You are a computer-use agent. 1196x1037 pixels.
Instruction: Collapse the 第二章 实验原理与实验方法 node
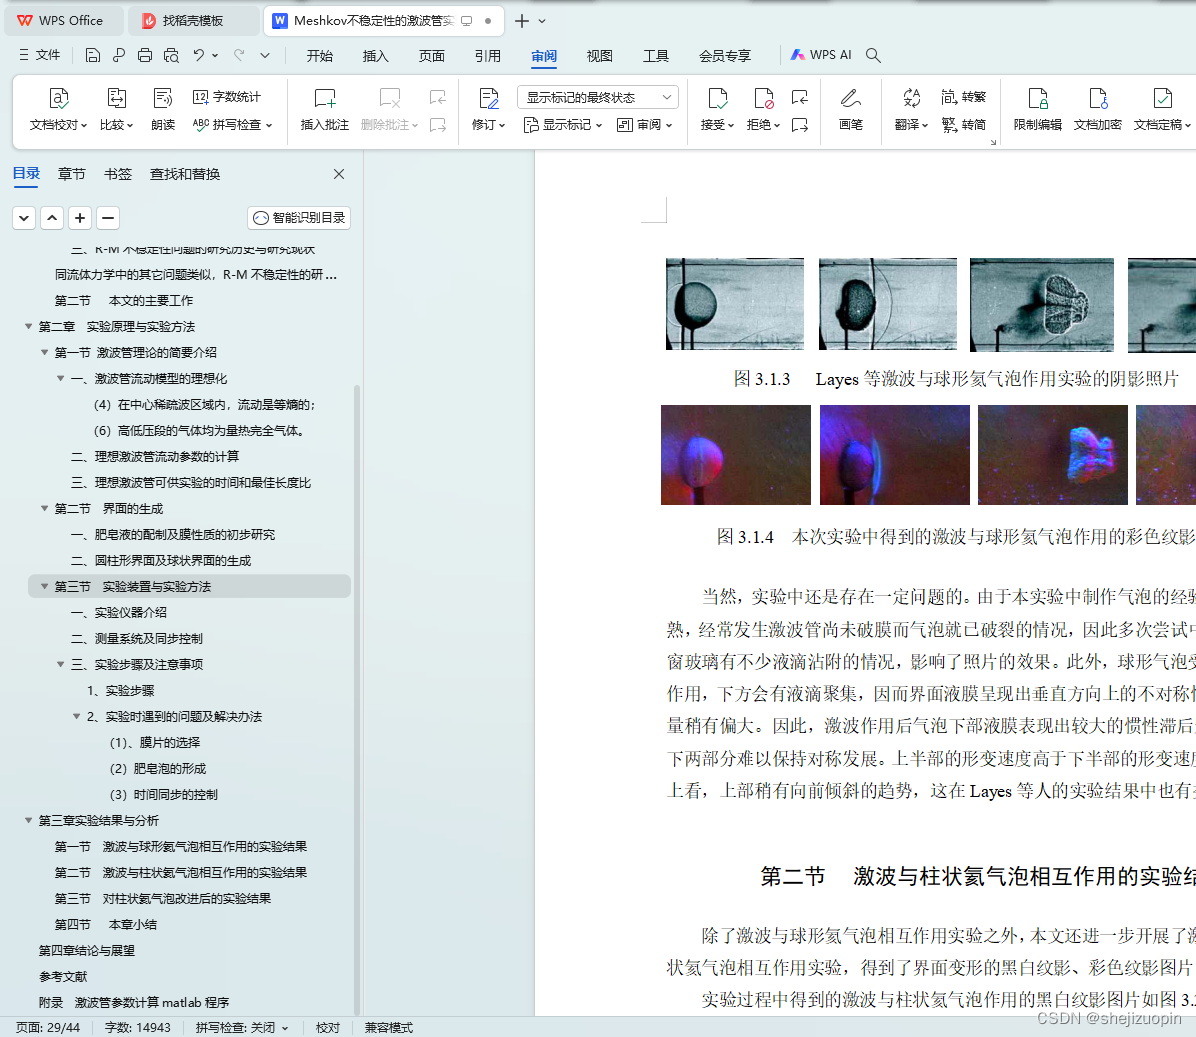28,326
